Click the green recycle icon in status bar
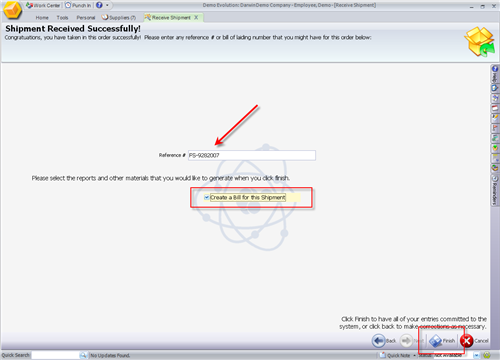 click(487, 355)
